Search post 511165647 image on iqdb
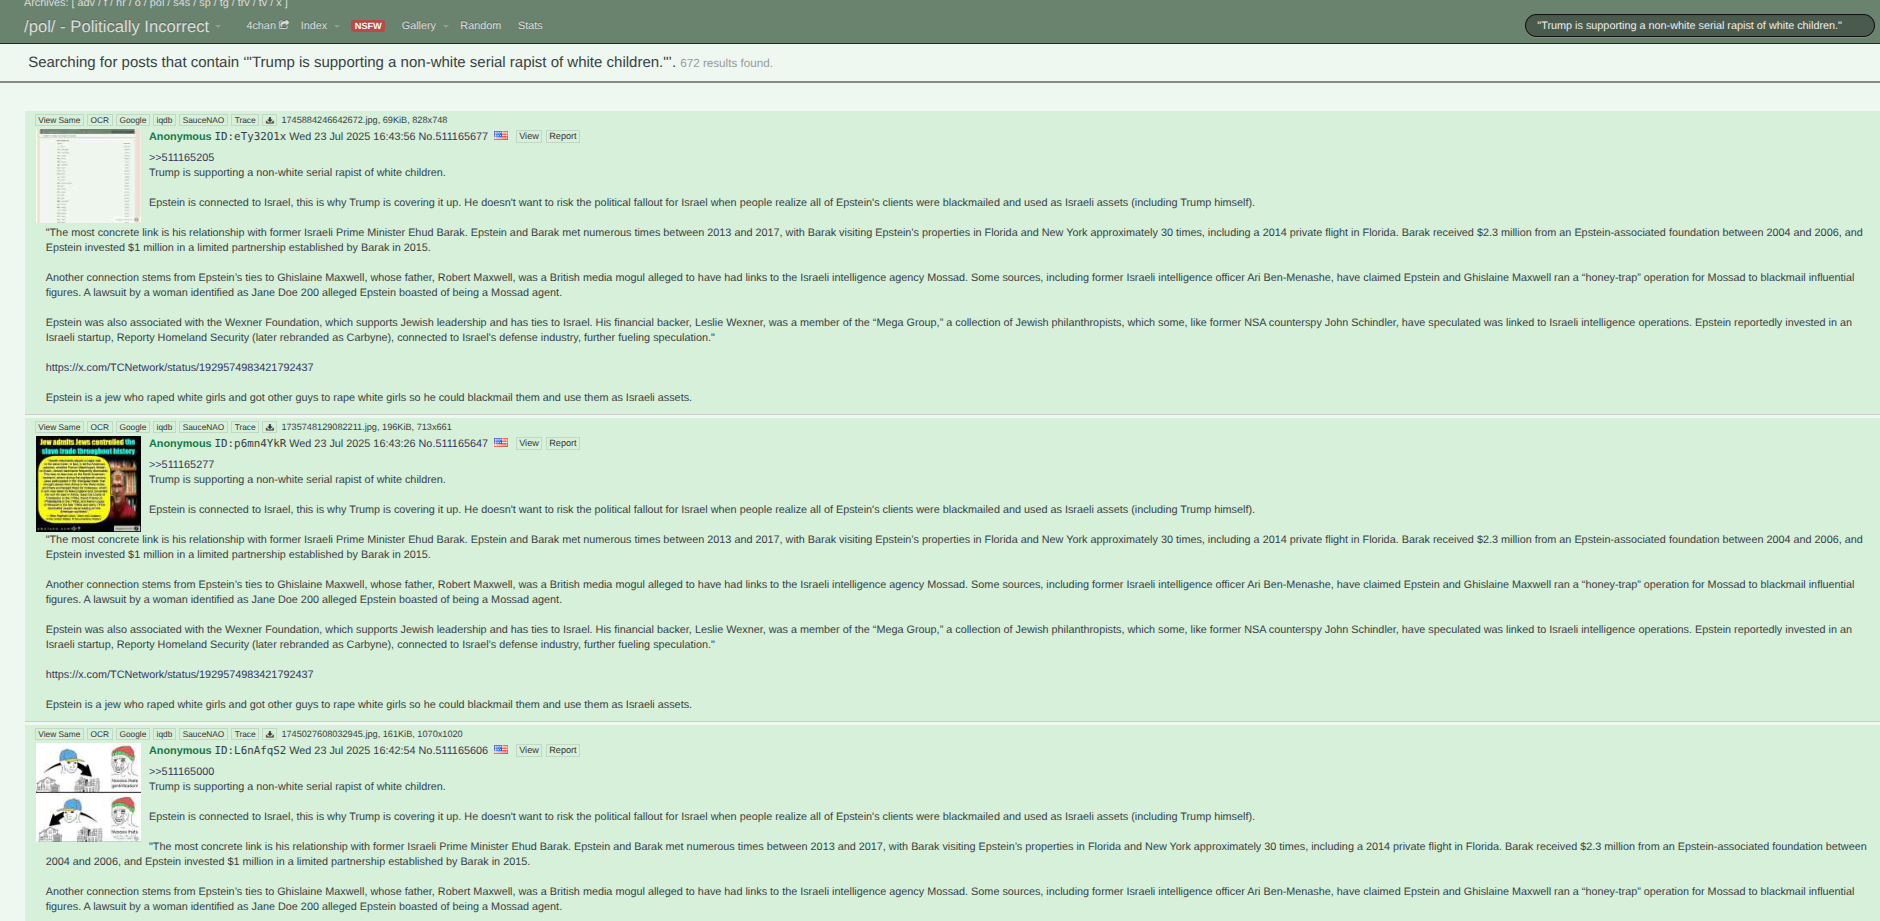 click(x=164, y=427)
